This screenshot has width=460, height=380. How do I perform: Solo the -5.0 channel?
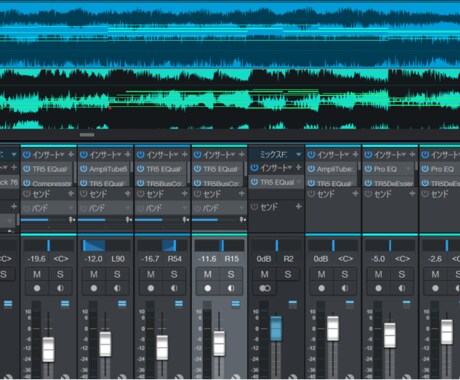(402, 274)
